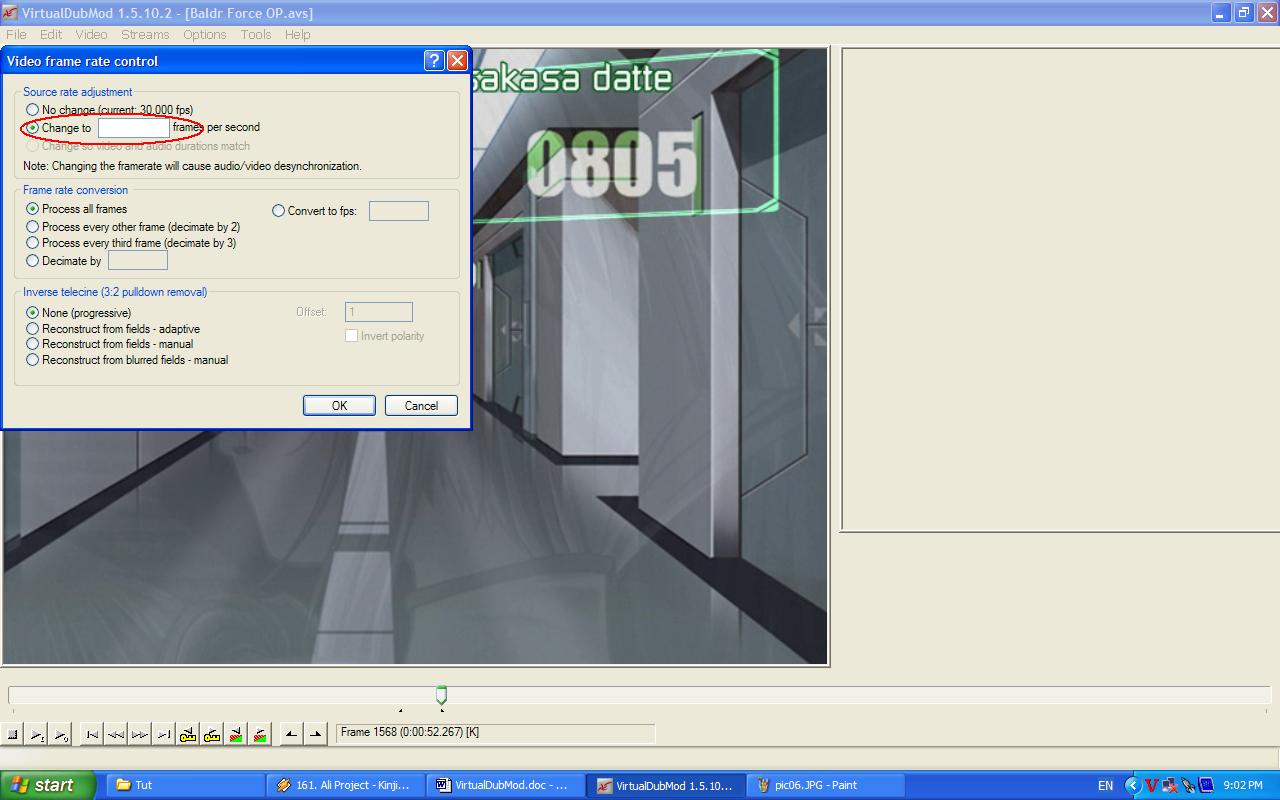Open the Options menu
The width and height of the screenshot is (1280, 800).
point(204,34)
